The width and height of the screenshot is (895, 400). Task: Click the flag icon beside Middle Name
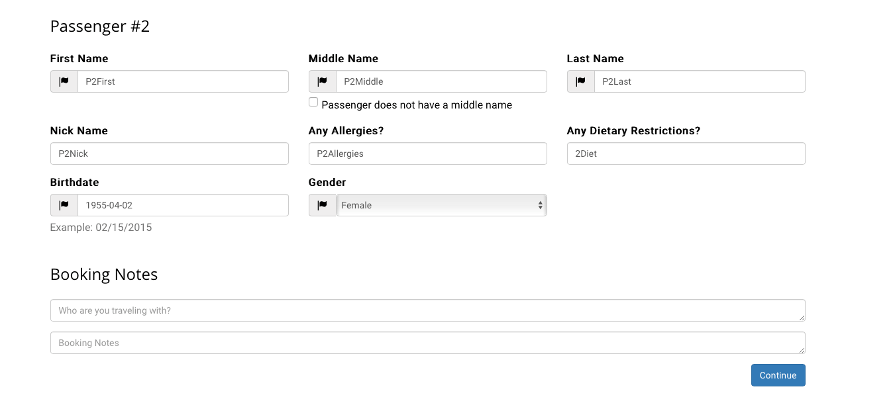pyautogui.click(x=322, y=82)
